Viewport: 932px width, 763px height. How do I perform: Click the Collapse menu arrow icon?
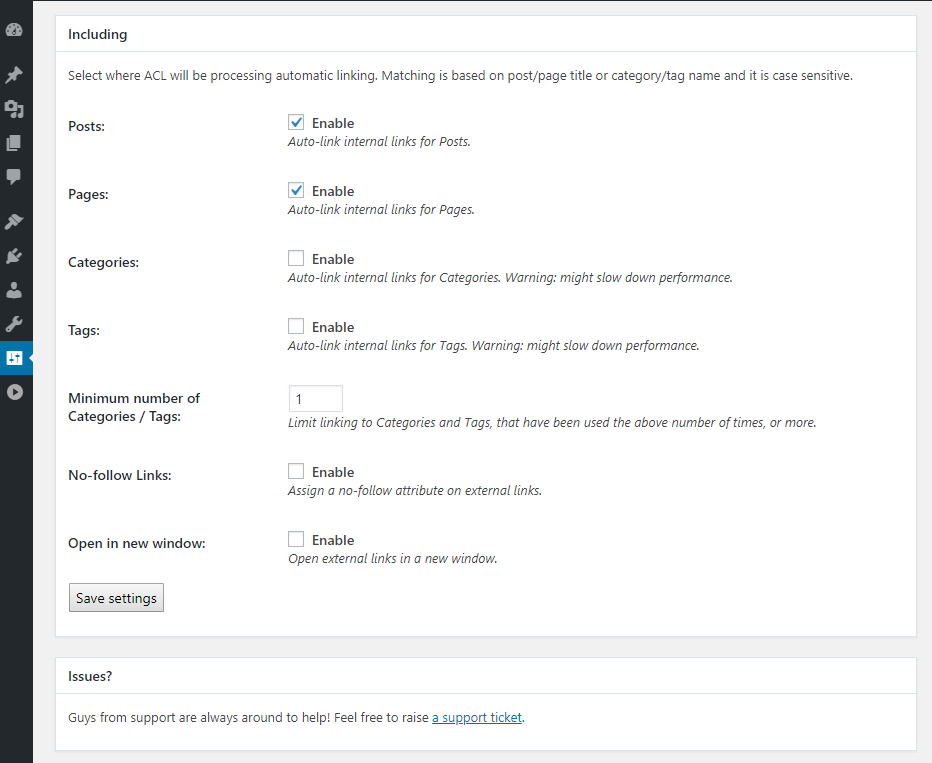pyautogui.click(x=14, y=392)
